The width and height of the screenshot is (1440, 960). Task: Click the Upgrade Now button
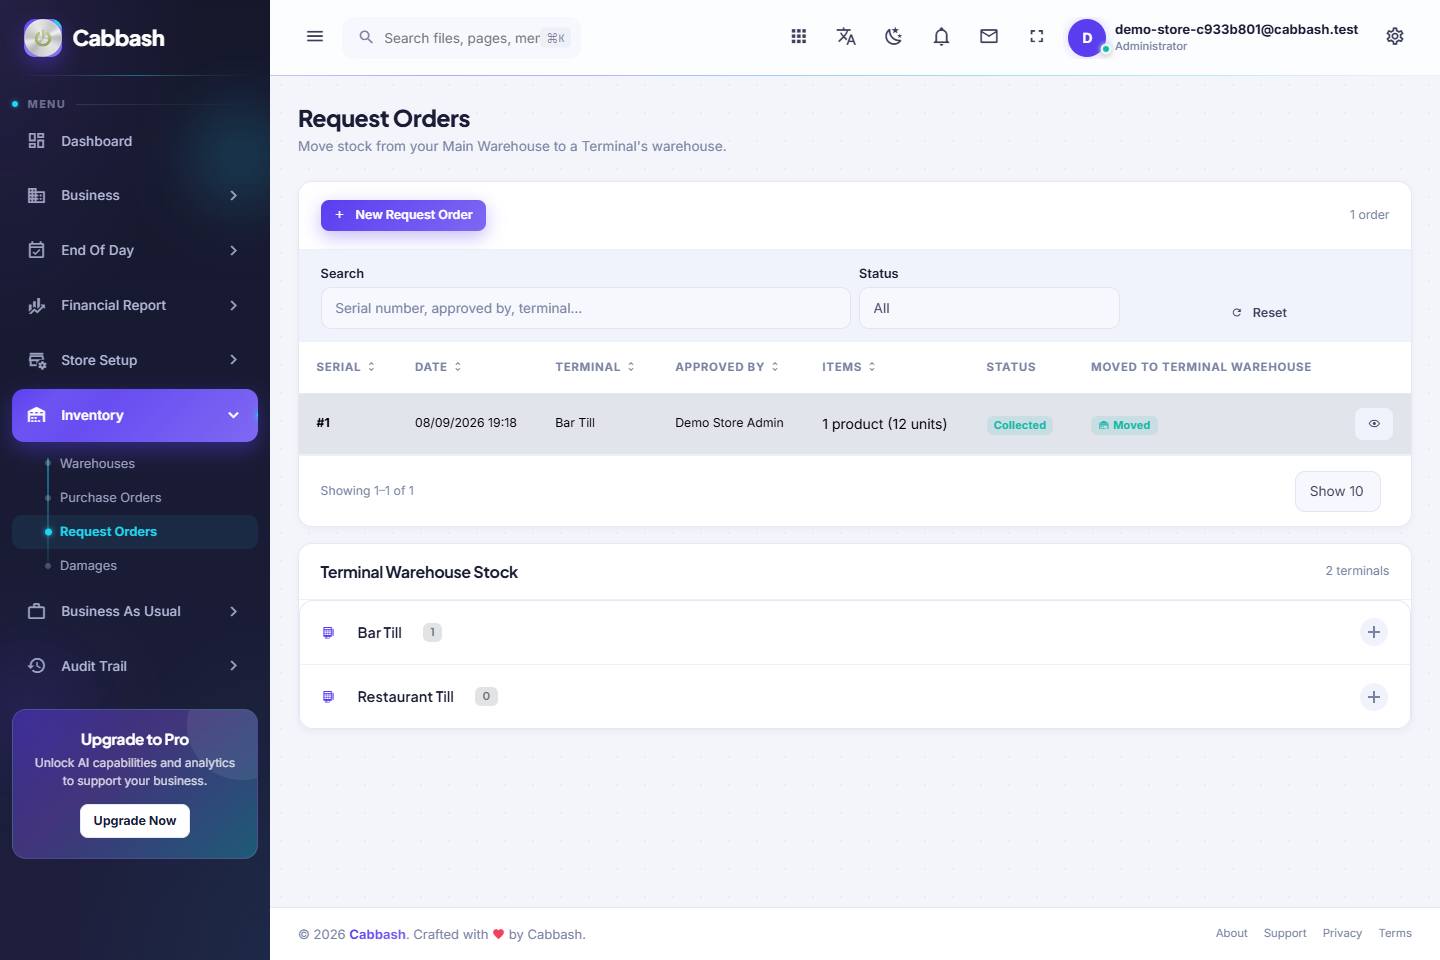pos(135,821)
